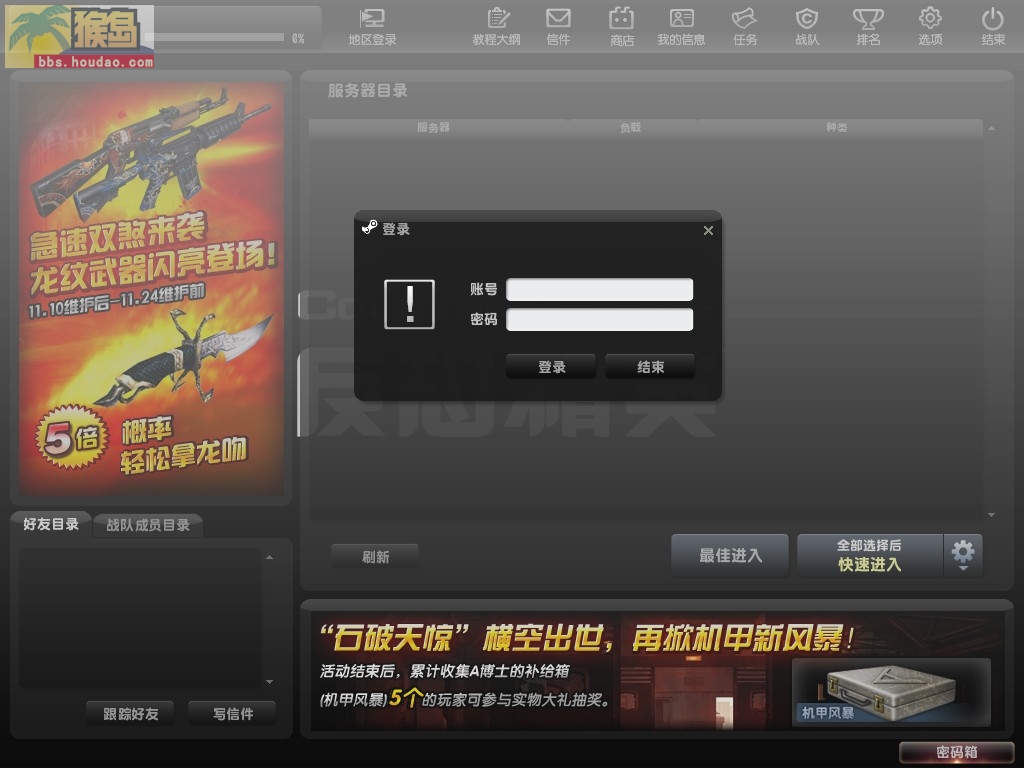Click the 密码 password input field
The height and width of the screenshot is (768, 1024).
tap(600, 319)
